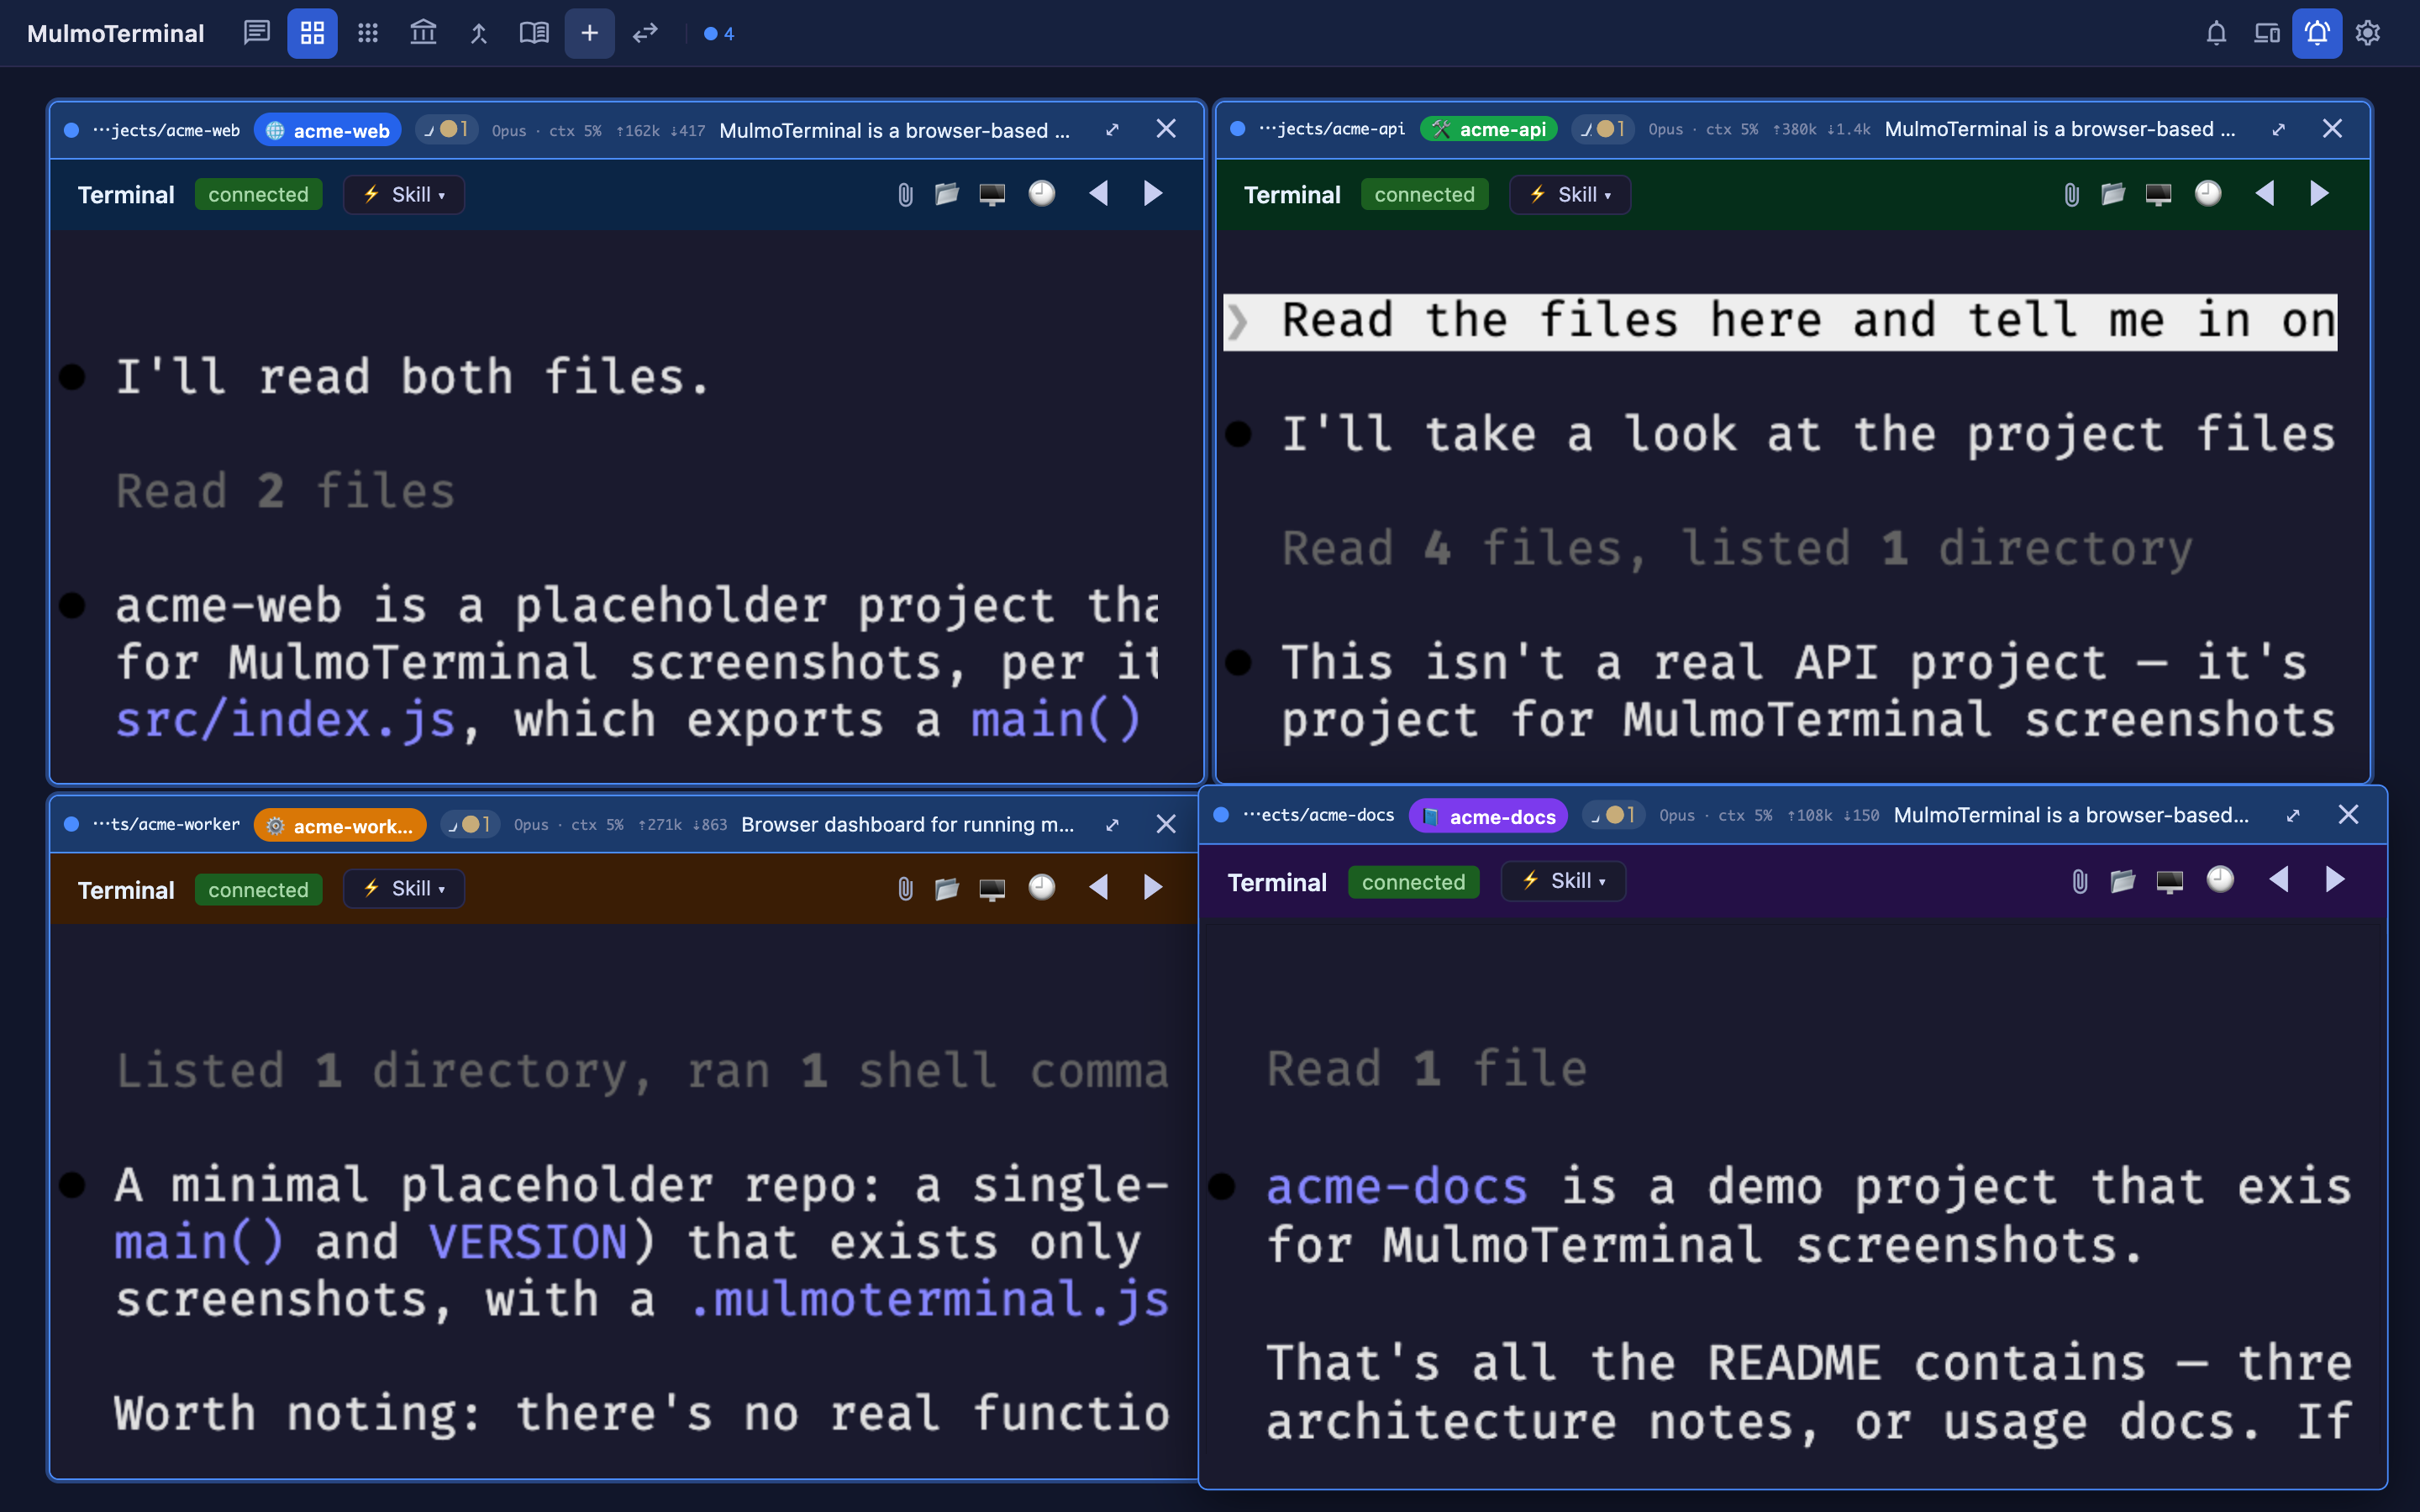Click connected status badge in acme-web terminal
The height and width of the screenshot is (1512, 2420).
[x=258, y=194]
